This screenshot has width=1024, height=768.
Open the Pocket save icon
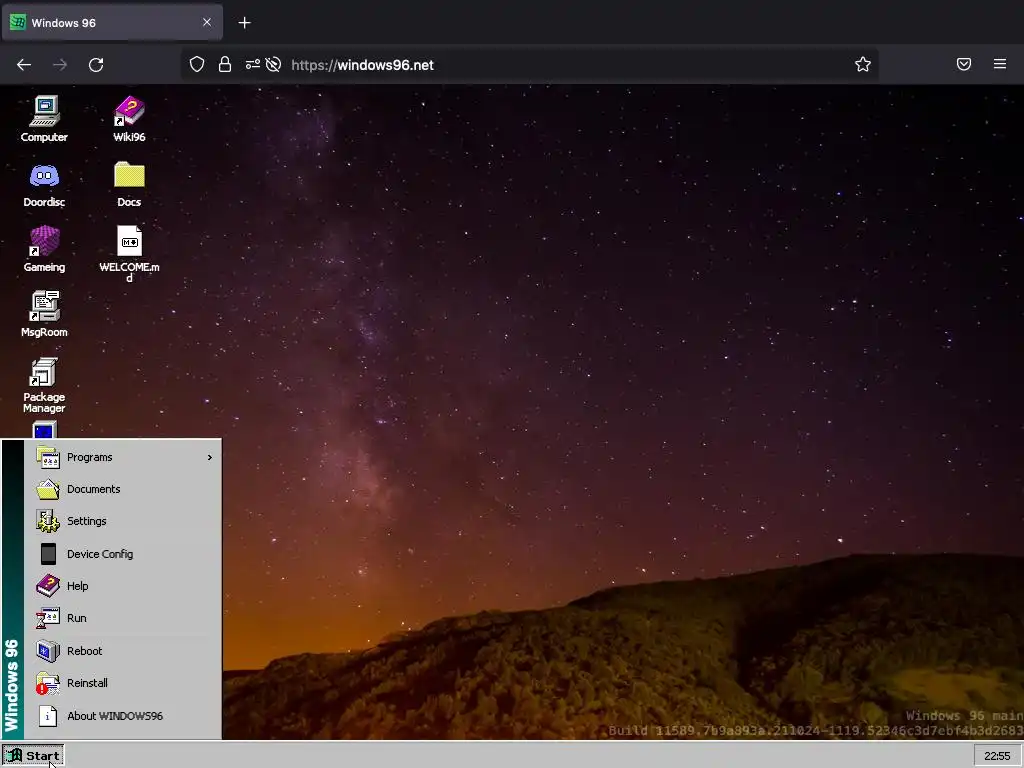[964, 64]
